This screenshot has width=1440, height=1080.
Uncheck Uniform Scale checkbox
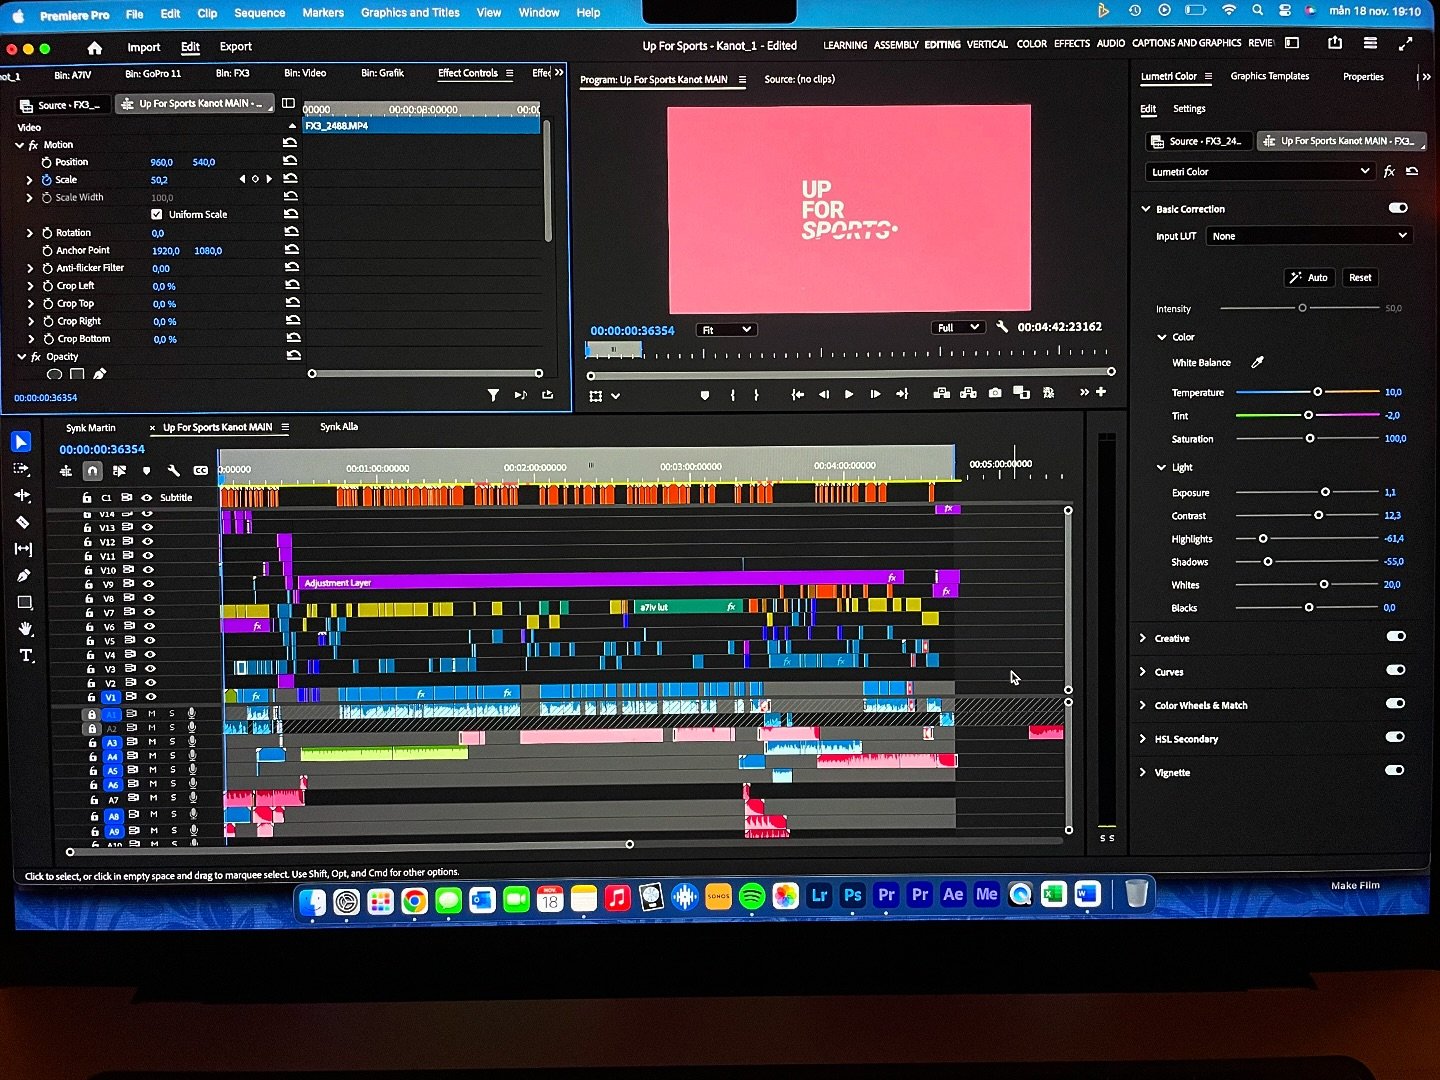pos(156,214)
